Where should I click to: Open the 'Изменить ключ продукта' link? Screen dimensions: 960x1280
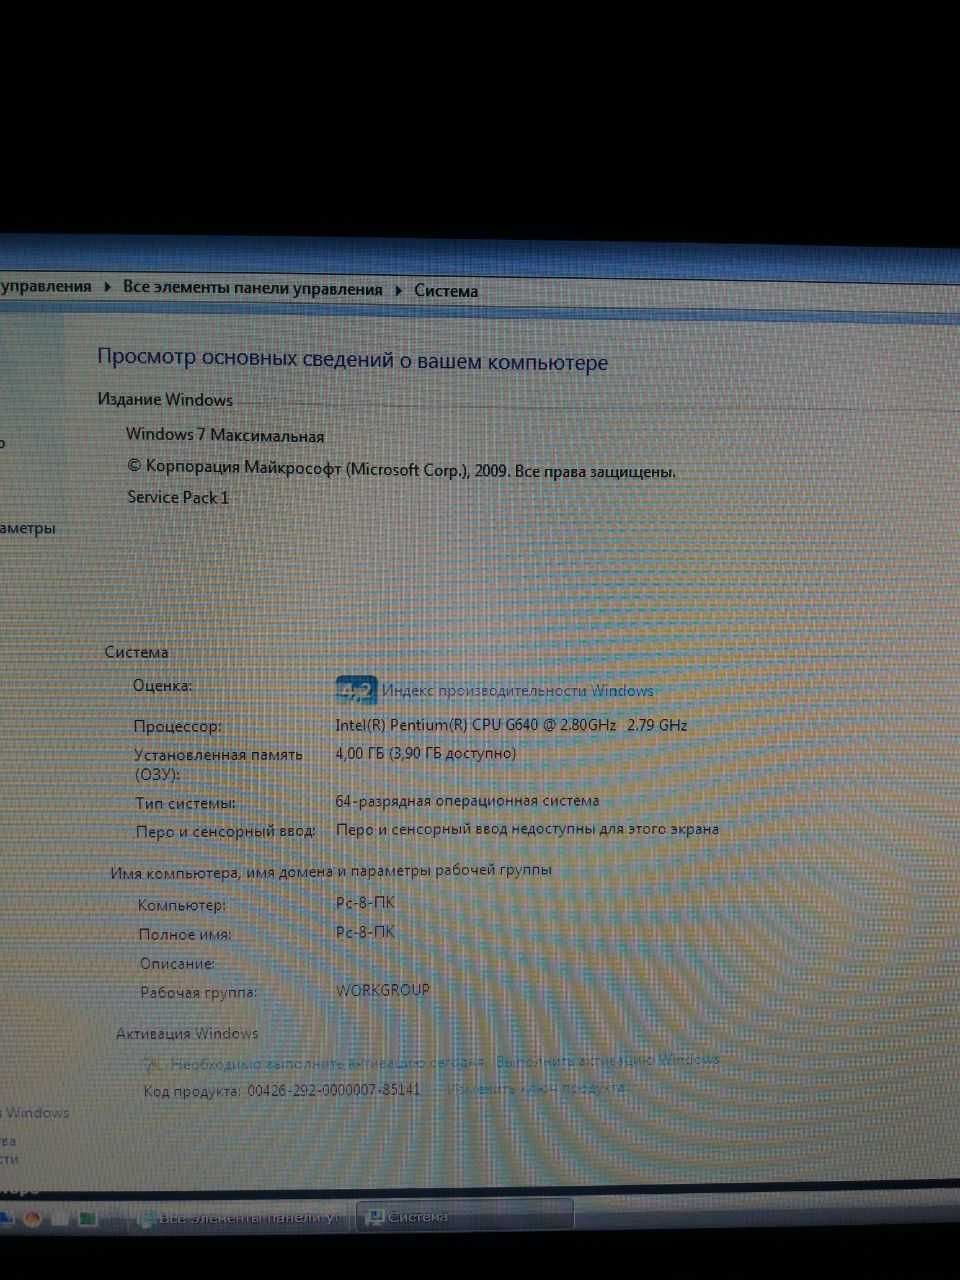point(538,1088)
